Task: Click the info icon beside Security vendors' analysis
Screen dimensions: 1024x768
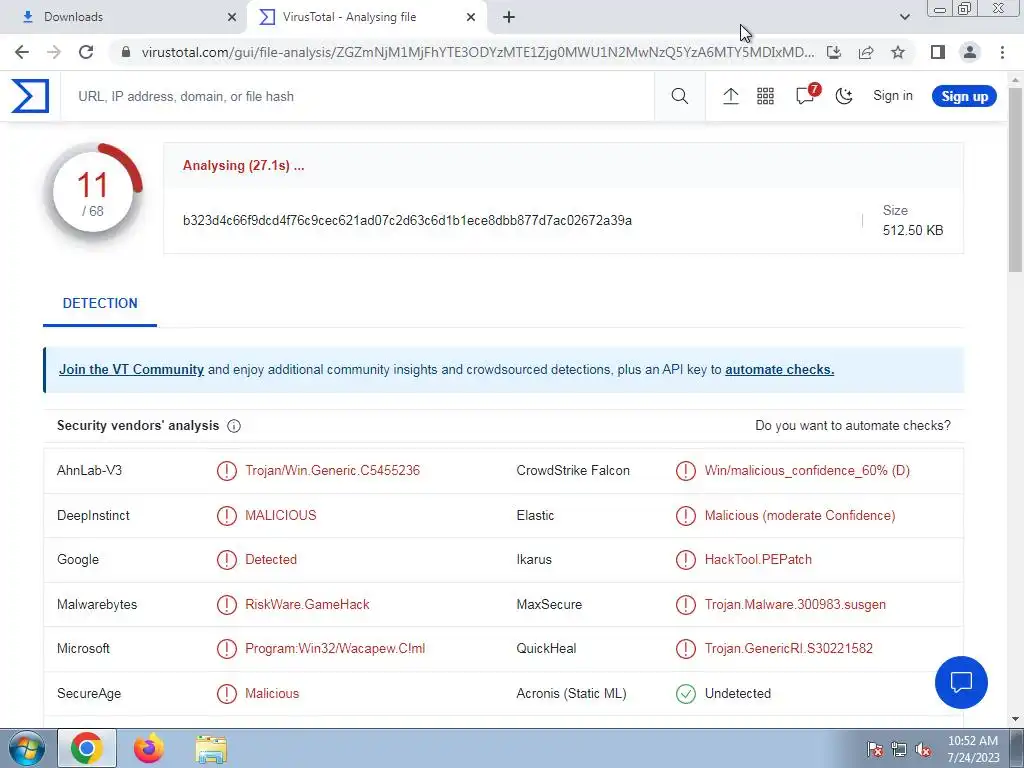Action: (x=234, y=426)
